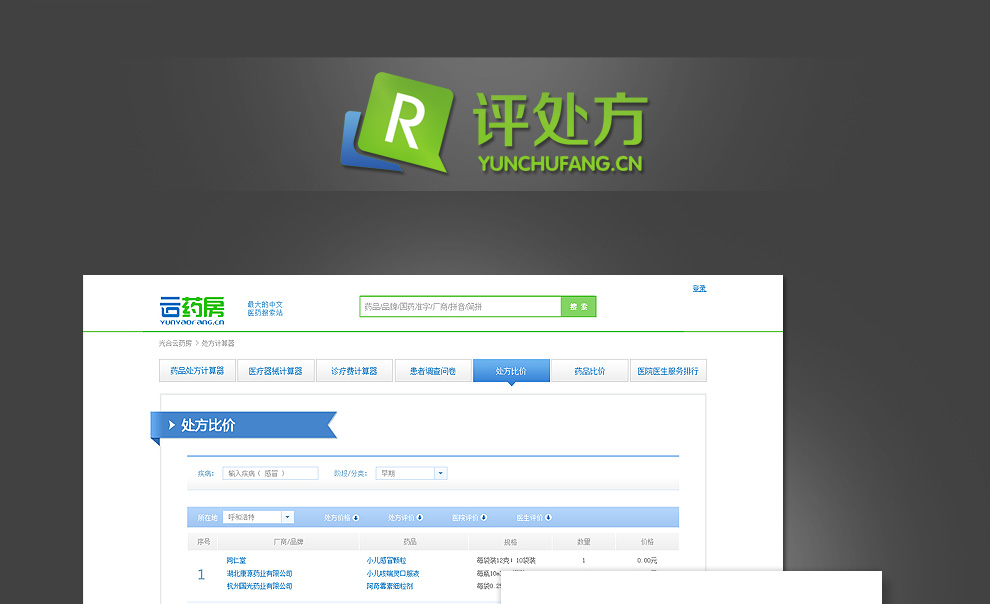990x604 pixels.
Task: Open the 医疗器械计算器 tab
Action: (275, 371)
